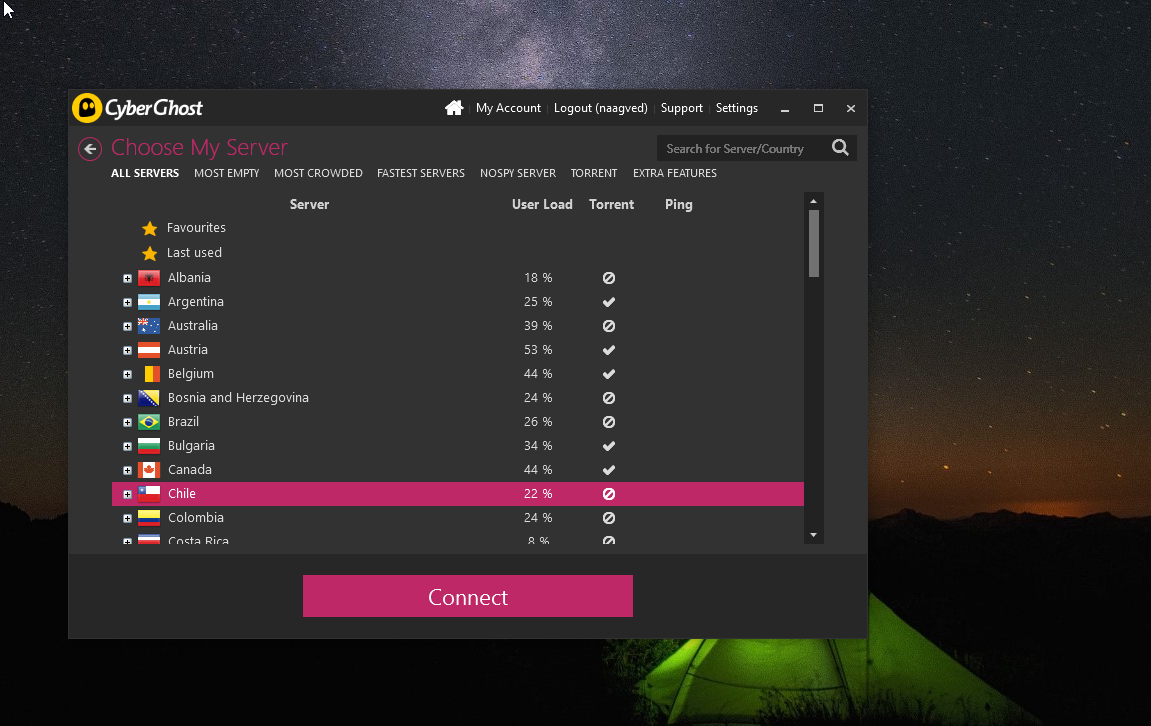Click the Bulgaria flag icon
The image size is (1151, 726).
[x=149, y=446]
